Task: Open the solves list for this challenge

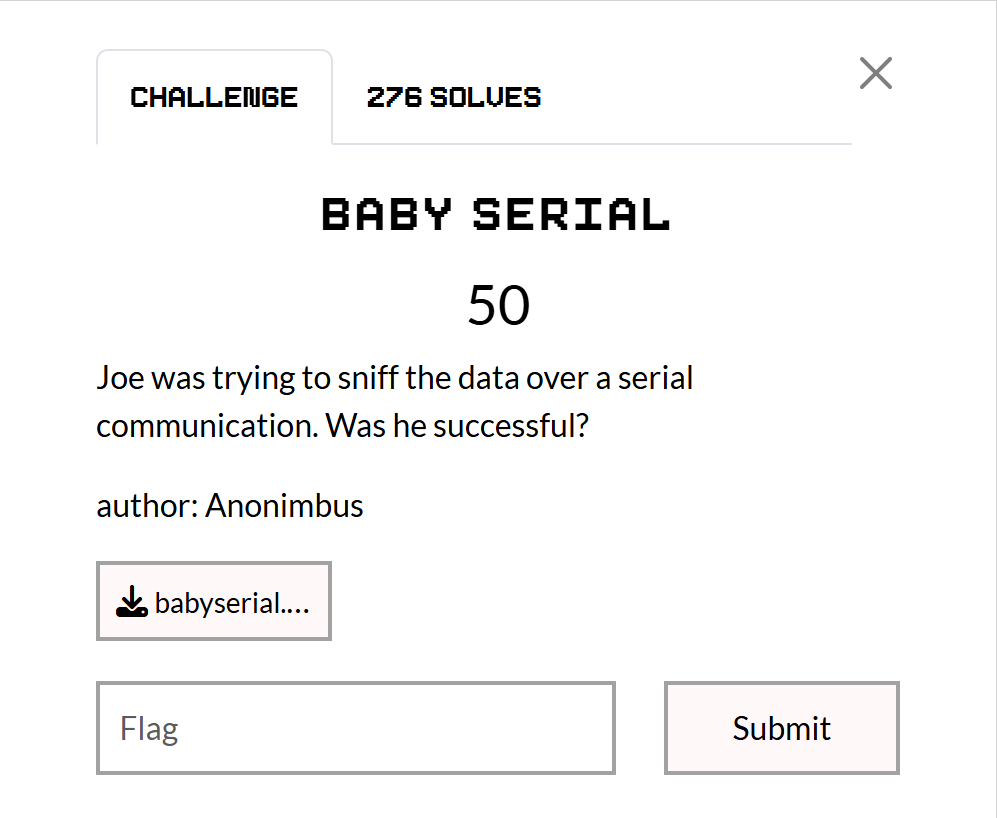Action: click(x=454, y=96)
